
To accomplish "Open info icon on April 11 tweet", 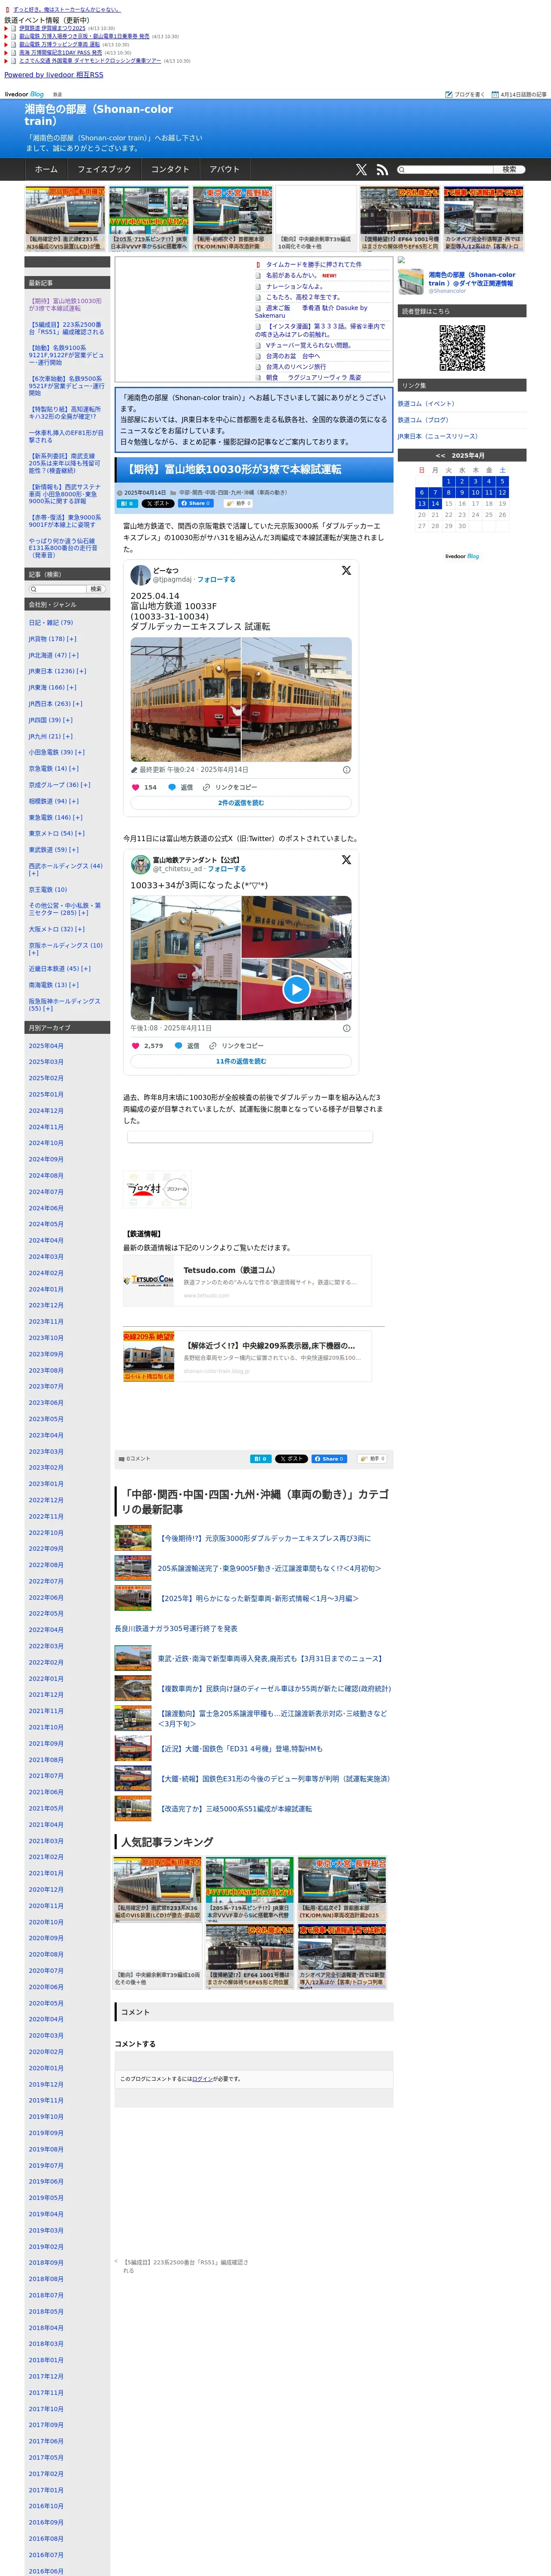I will (347, 1028).
